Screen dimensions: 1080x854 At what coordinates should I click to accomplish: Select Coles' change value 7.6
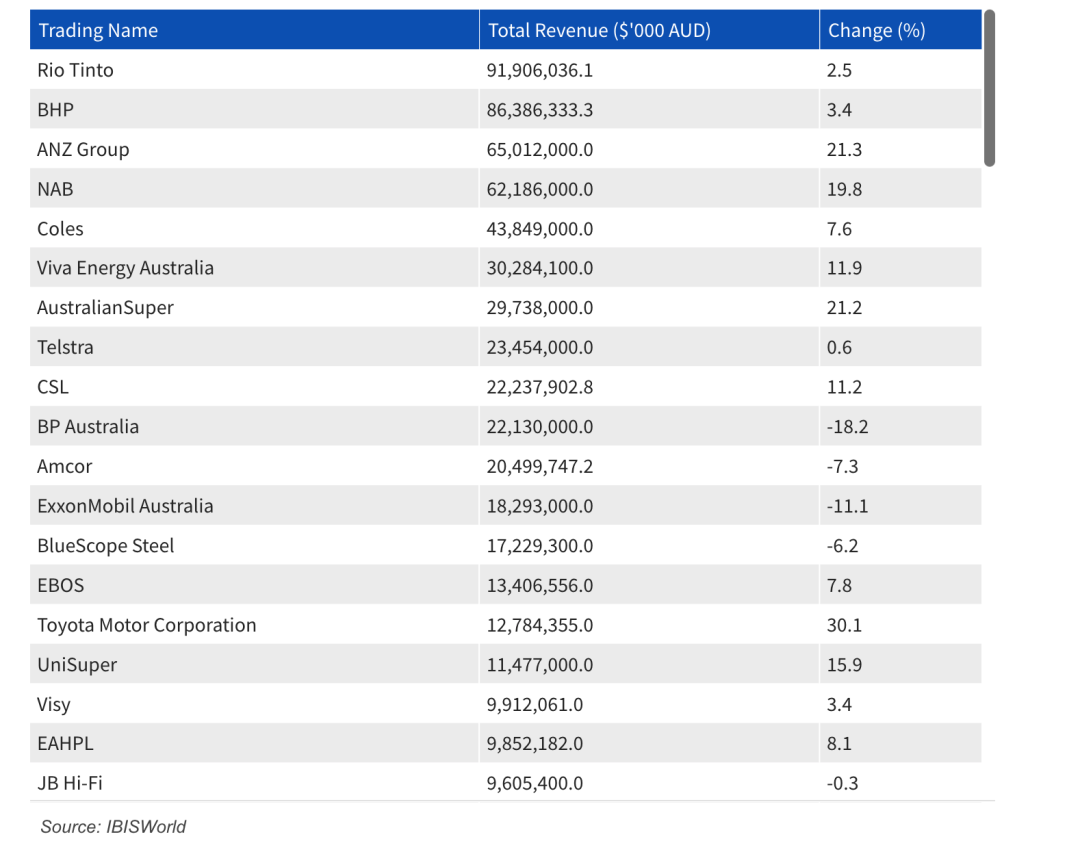tap(840, 229)
